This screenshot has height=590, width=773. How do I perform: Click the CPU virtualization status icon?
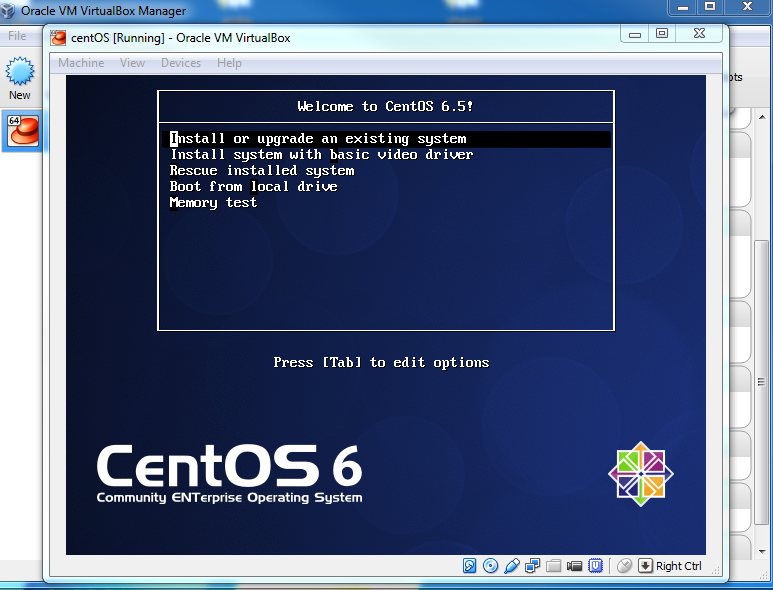(596, 565)
